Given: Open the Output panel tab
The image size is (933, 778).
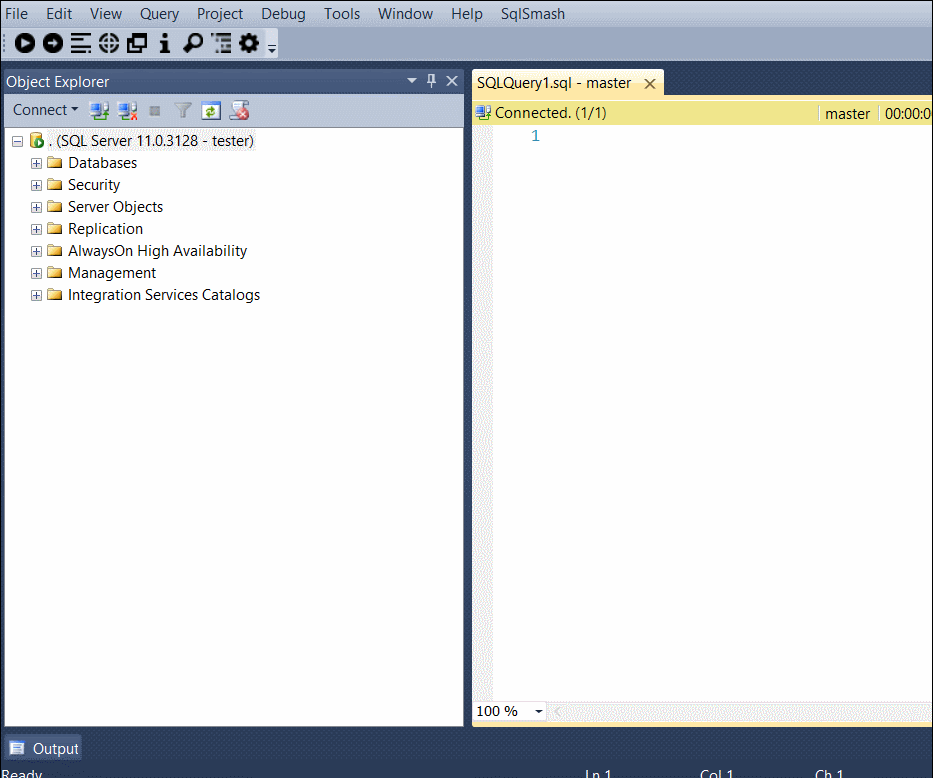Looking at the screenshot, I should [x=43, y=748].
